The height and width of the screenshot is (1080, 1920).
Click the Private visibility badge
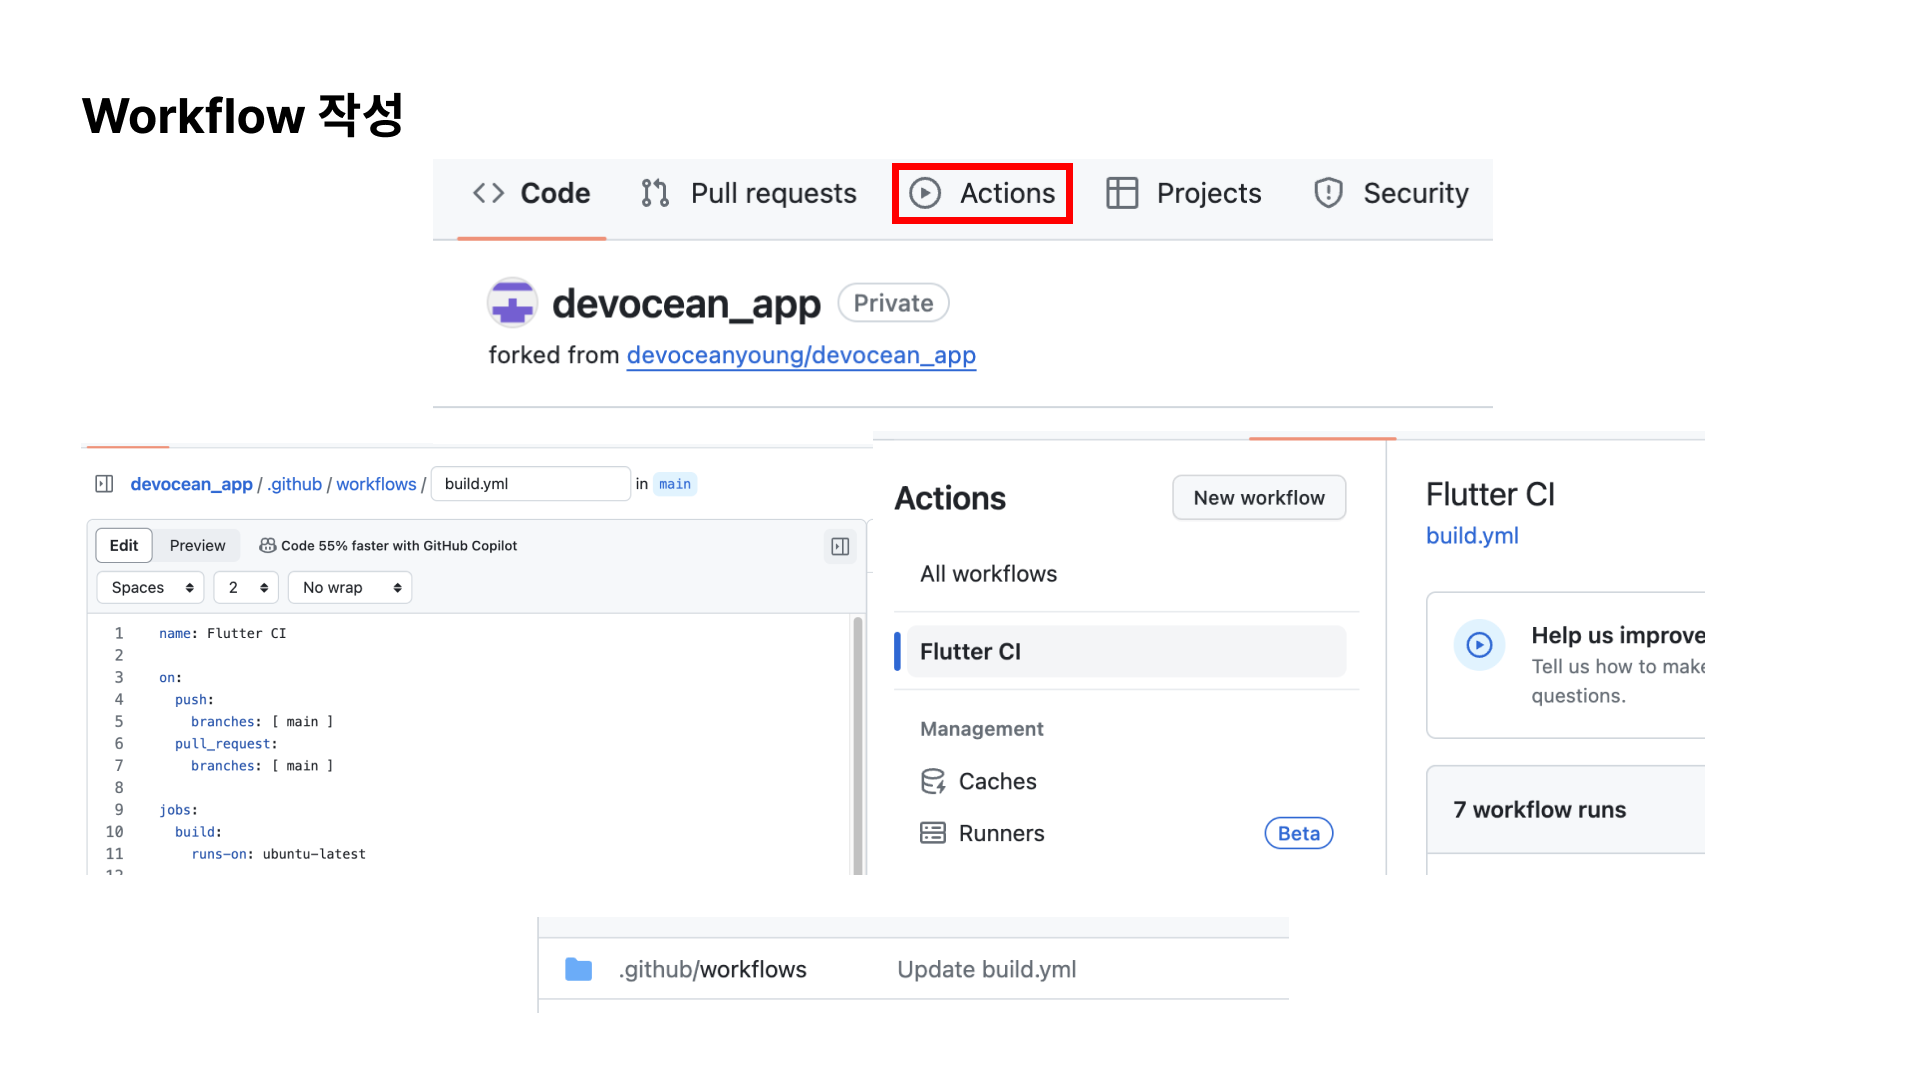pos(893,303)
